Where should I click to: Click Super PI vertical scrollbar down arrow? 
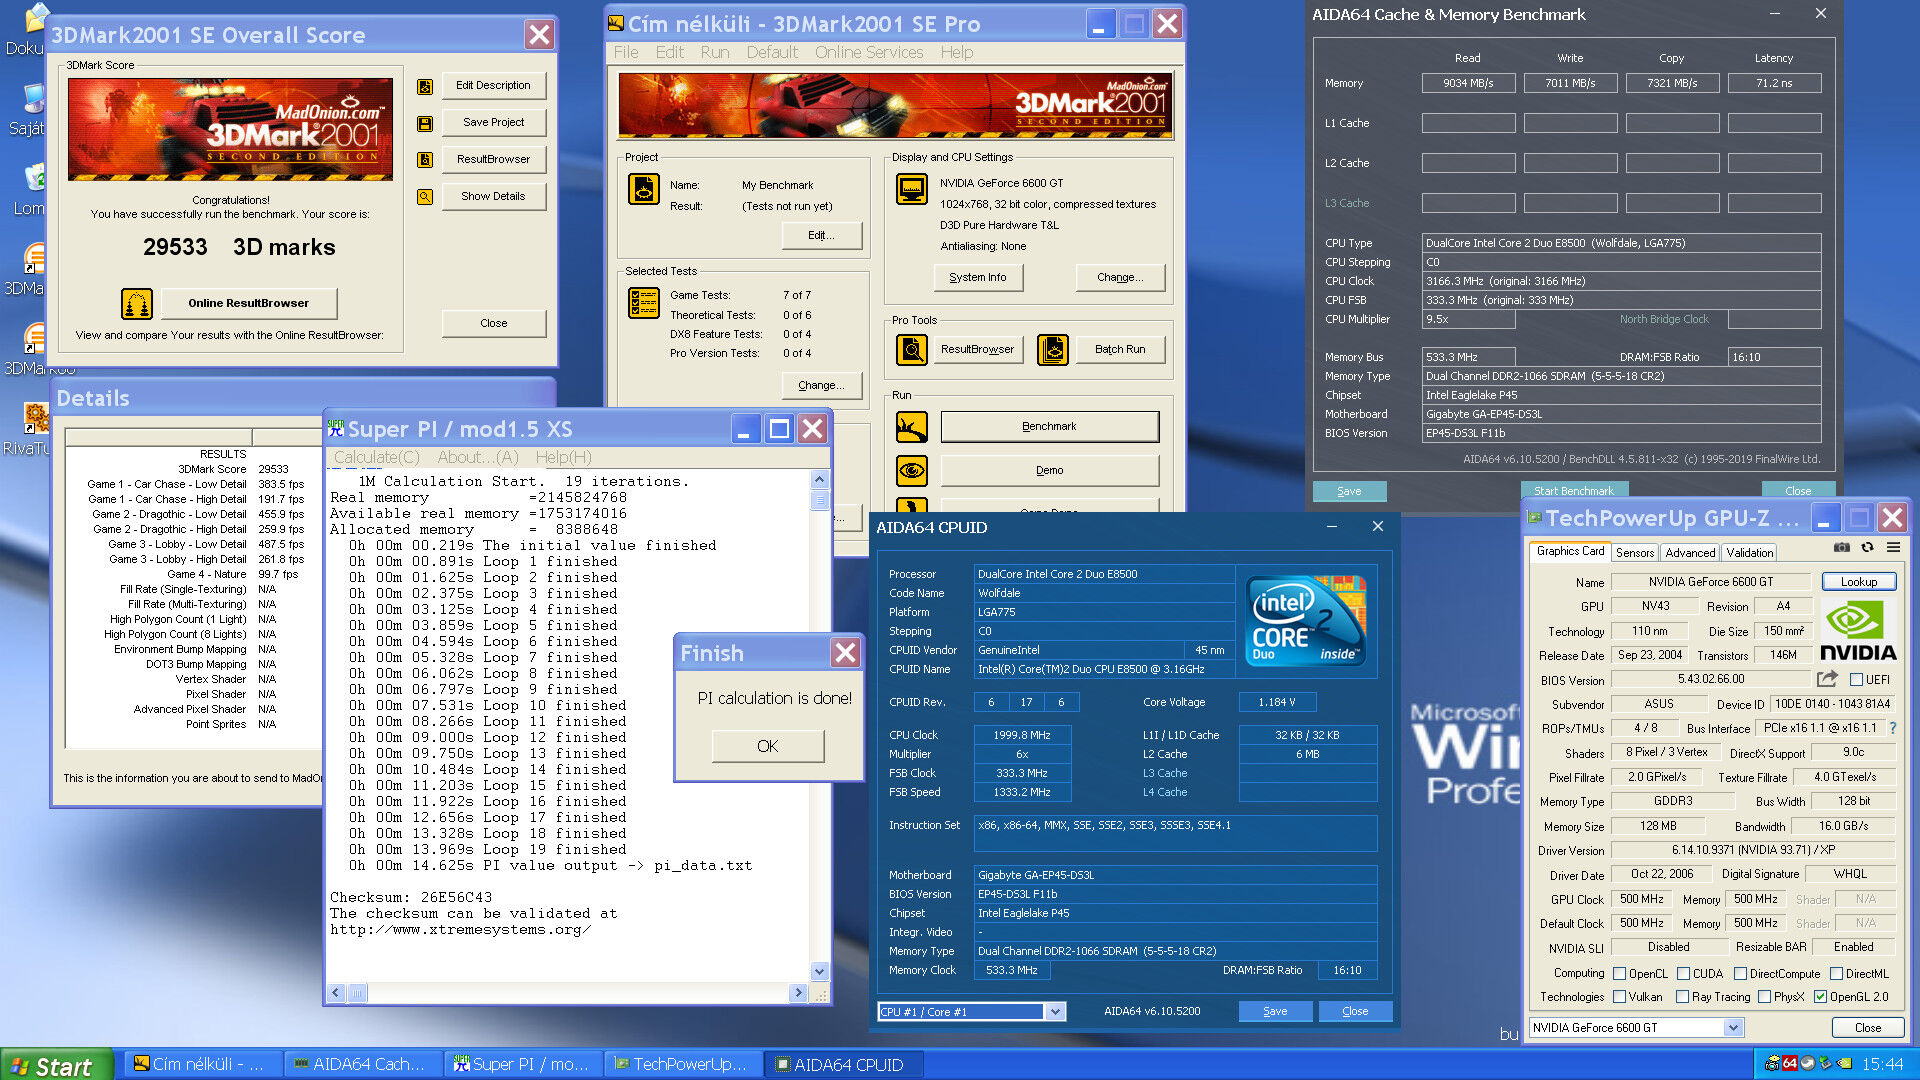tap(819, 970)
